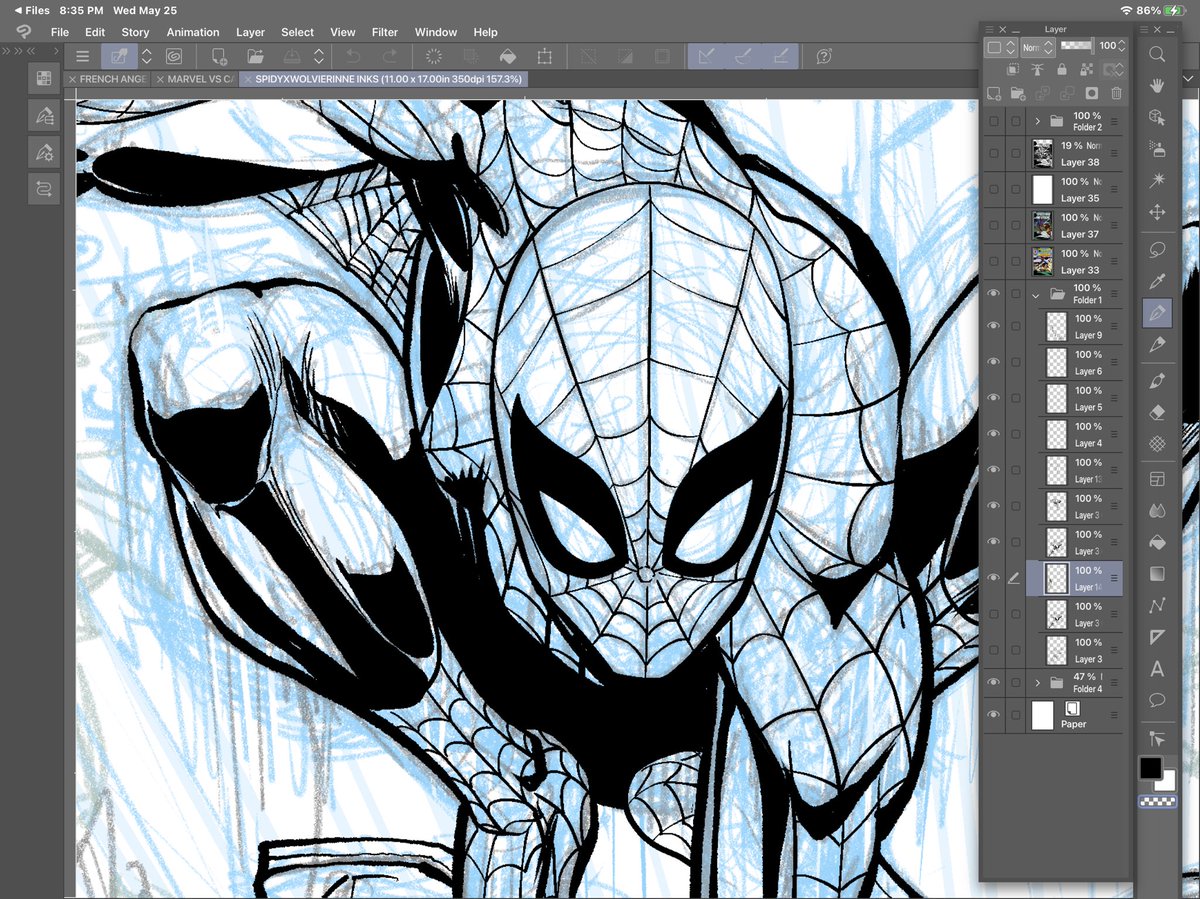The height and width of the screenshot is (899, 1200).
Task: Select the highlighted Pen tool
Action: point(1157,313)
